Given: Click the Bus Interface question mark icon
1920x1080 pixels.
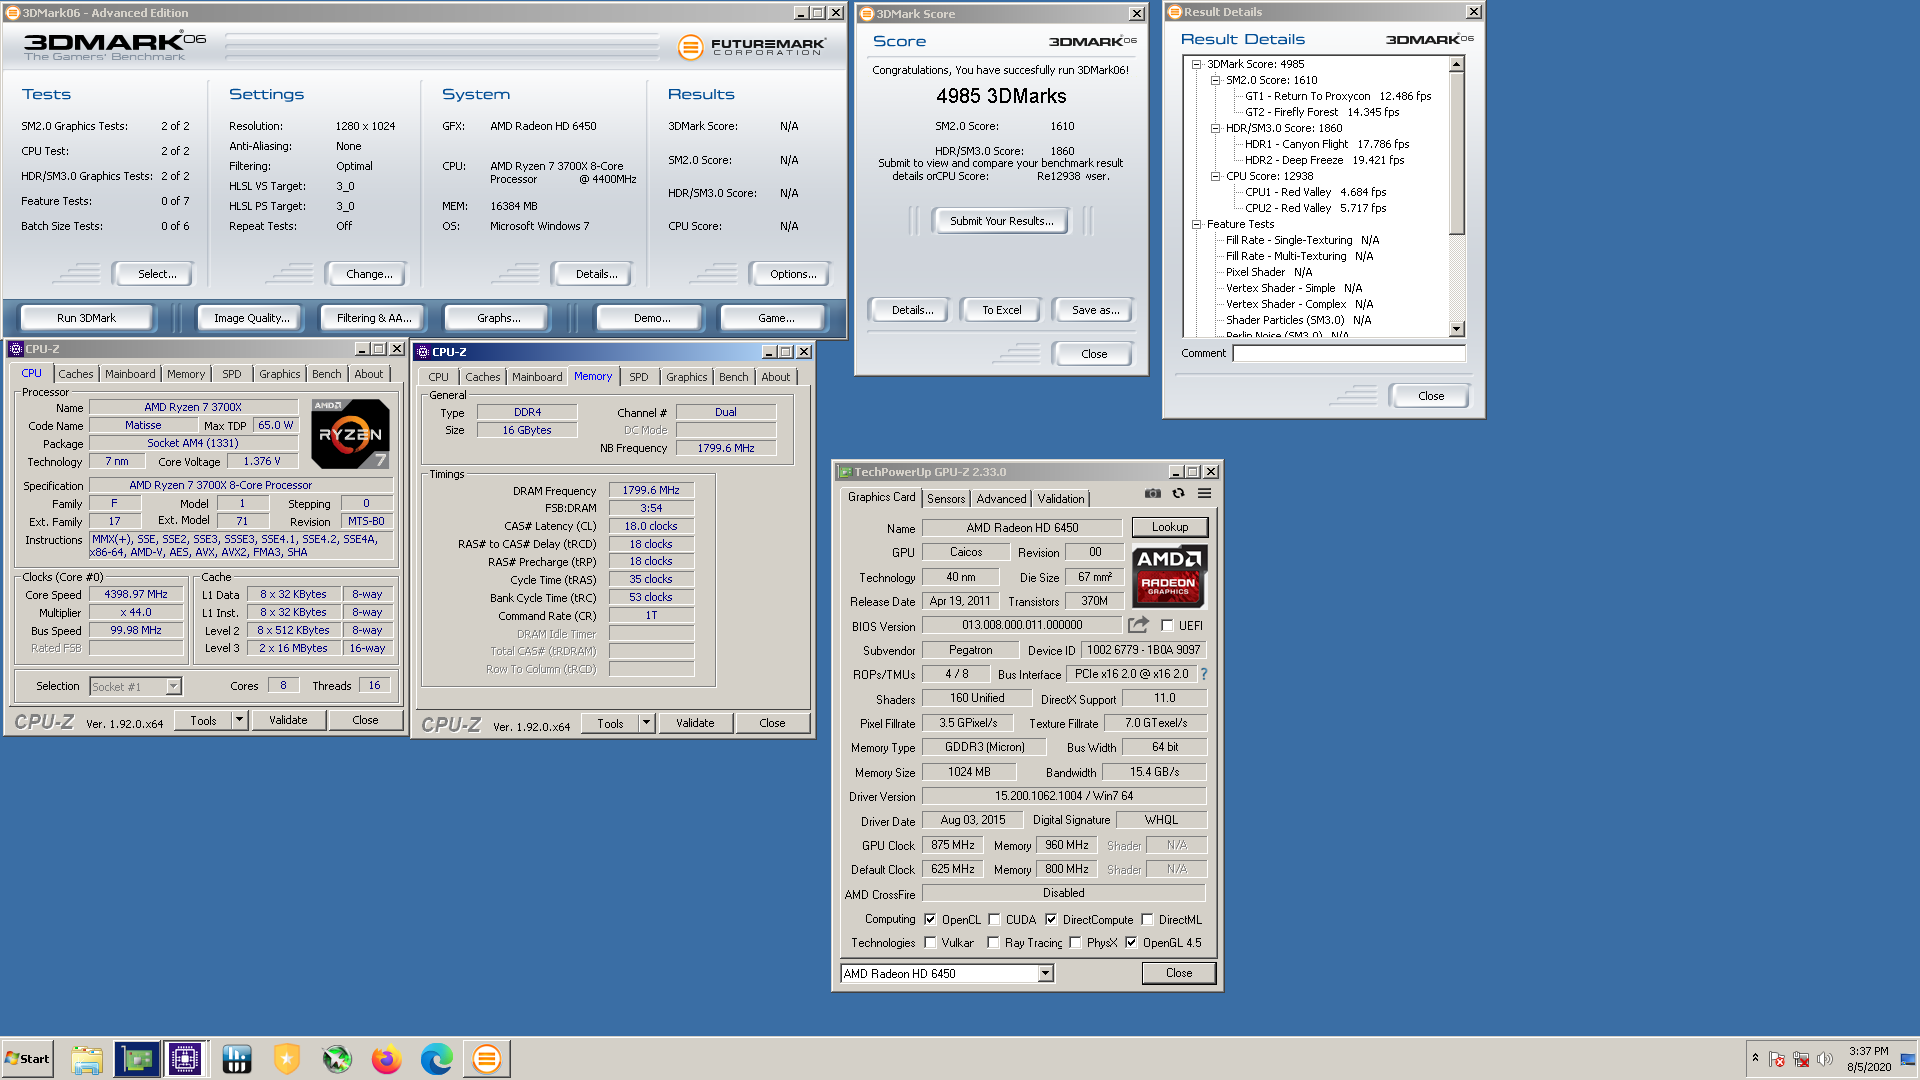Looking at the screenshot, I should pos(1204,674).
